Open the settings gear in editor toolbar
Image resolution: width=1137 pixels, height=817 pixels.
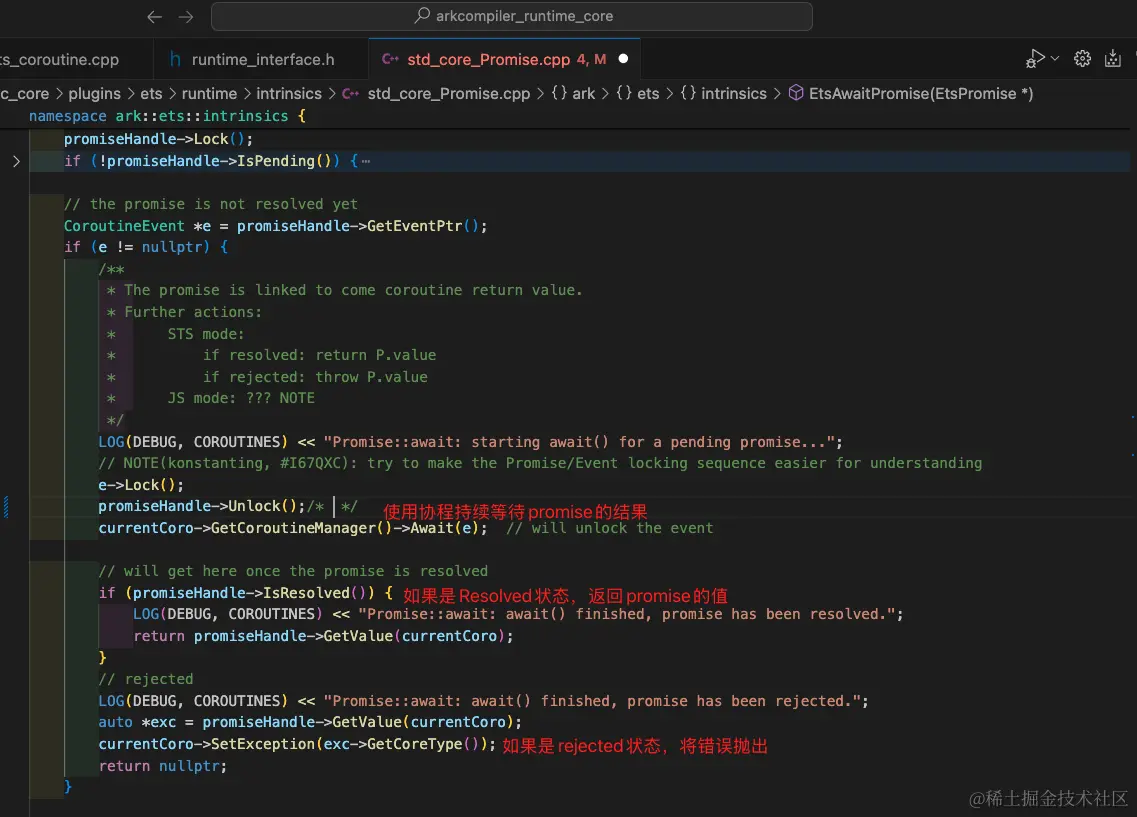1082,59
